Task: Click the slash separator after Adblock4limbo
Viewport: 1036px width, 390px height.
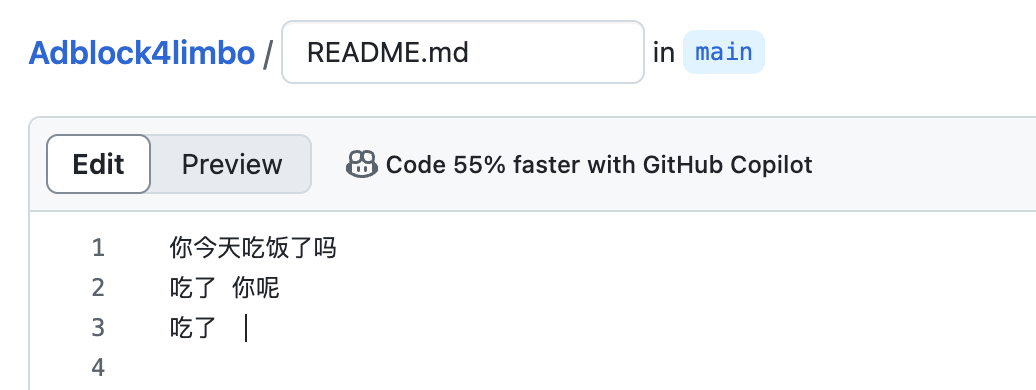Action: click(x=268, y=54)
